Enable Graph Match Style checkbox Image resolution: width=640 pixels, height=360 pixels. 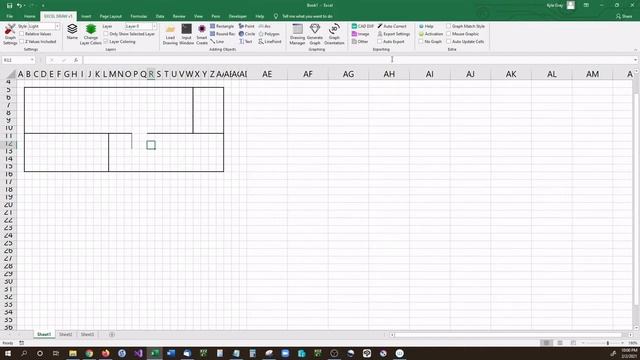(x=449, y=26)
